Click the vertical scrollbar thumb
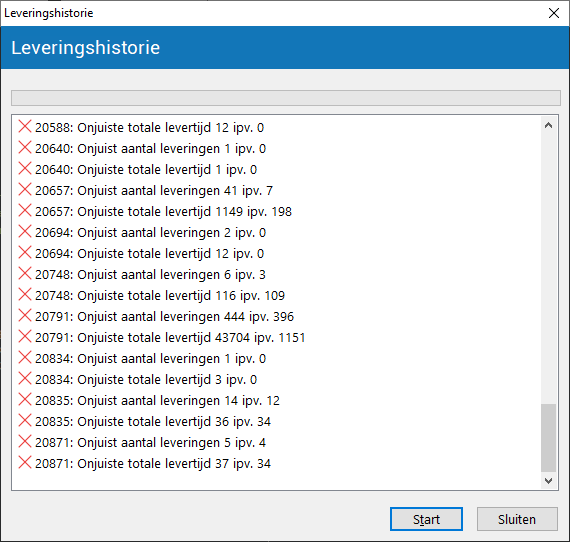Image resolution: width=570 pixels, height=542 pixels. pos(548,437)
